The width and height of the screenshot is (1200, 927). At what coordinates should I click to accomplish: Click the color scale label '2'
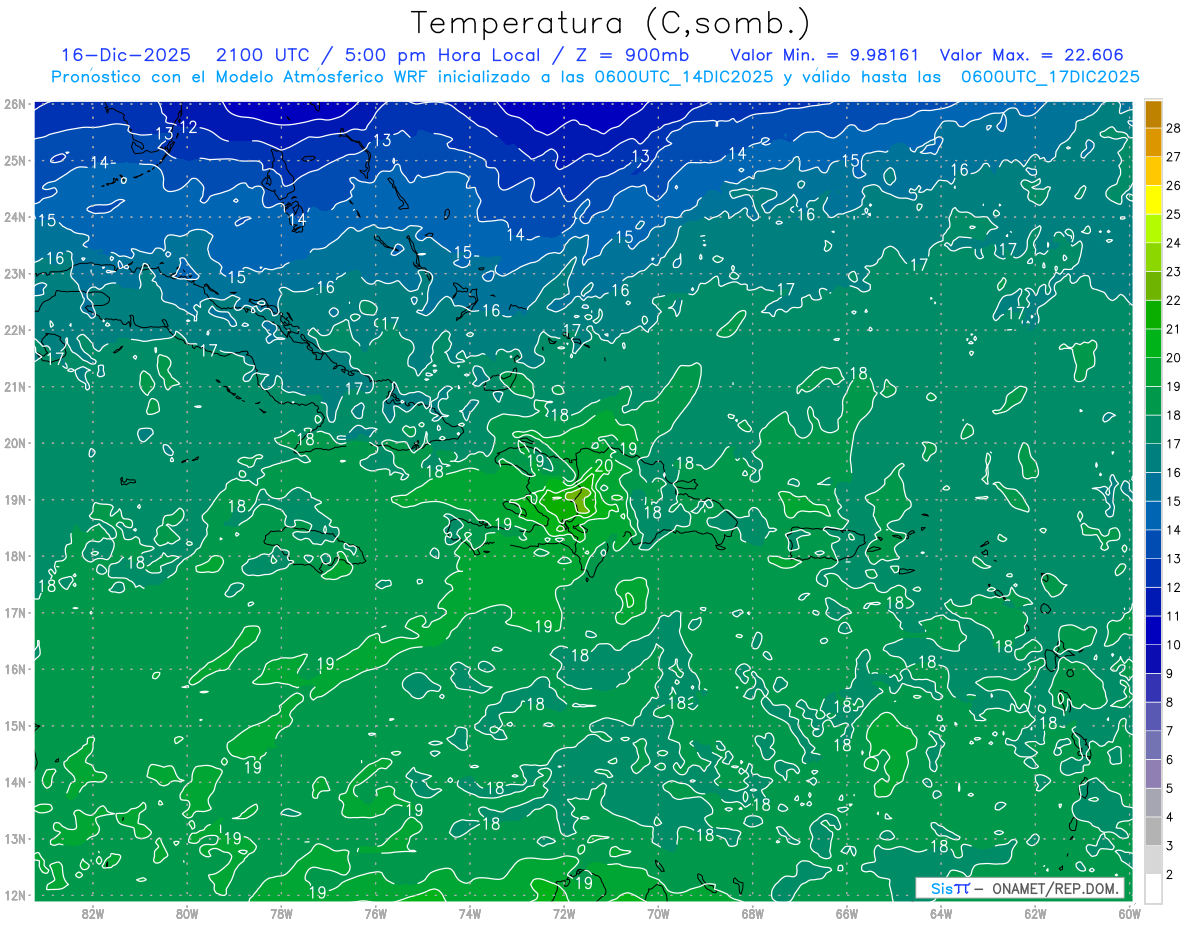(1169, 874)
